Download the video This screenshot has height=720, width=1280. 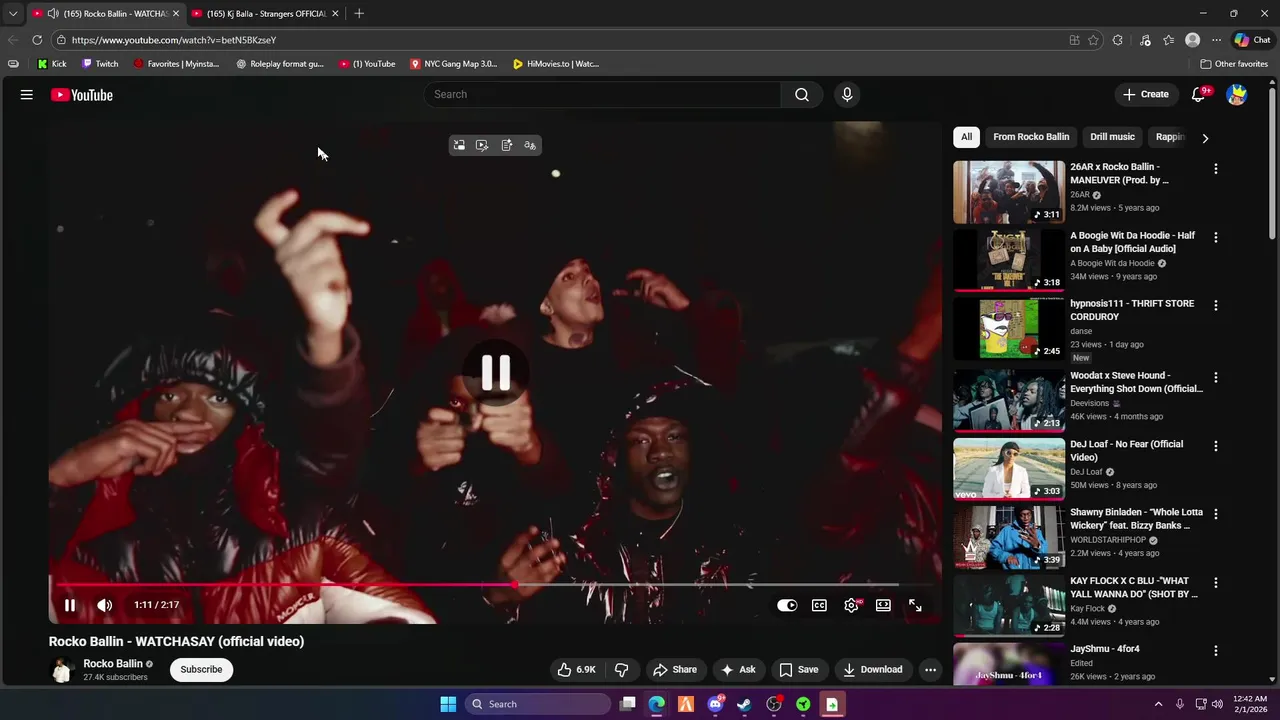pyautogui.click(x=872, y=670)
